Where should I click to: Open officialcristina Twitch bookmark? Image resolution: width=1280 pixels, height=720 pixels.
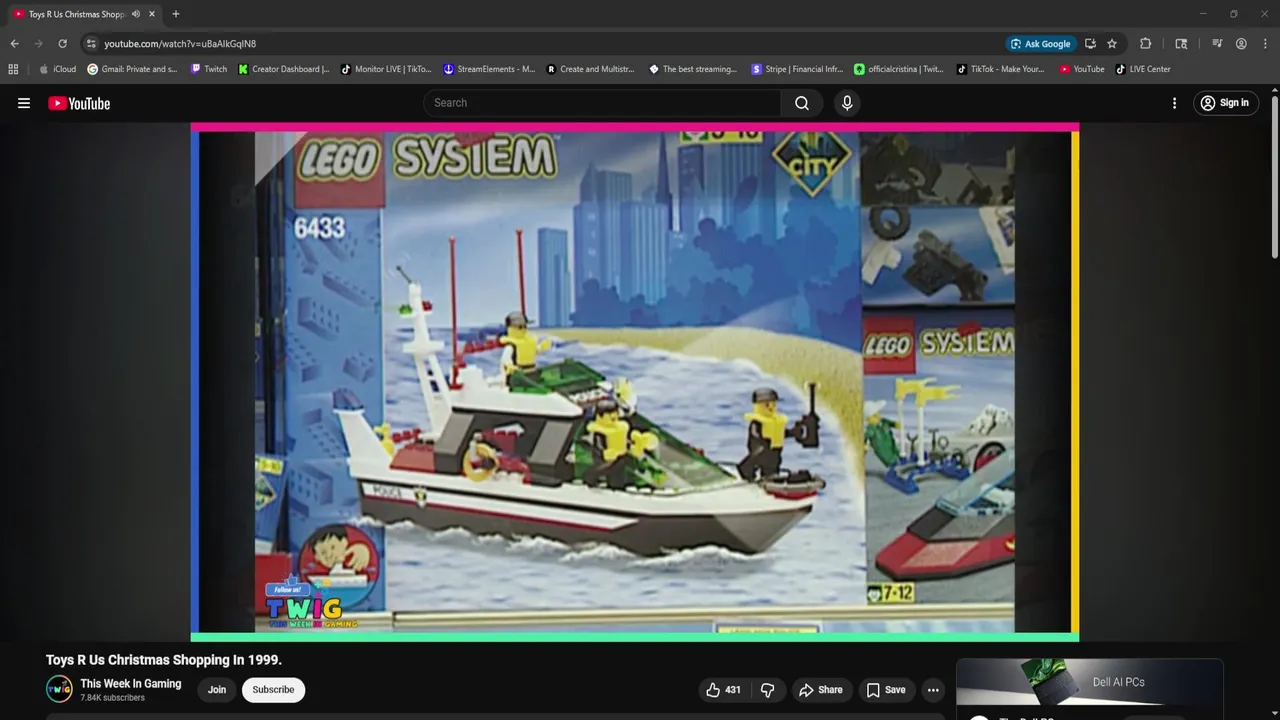tap(899, 69)
